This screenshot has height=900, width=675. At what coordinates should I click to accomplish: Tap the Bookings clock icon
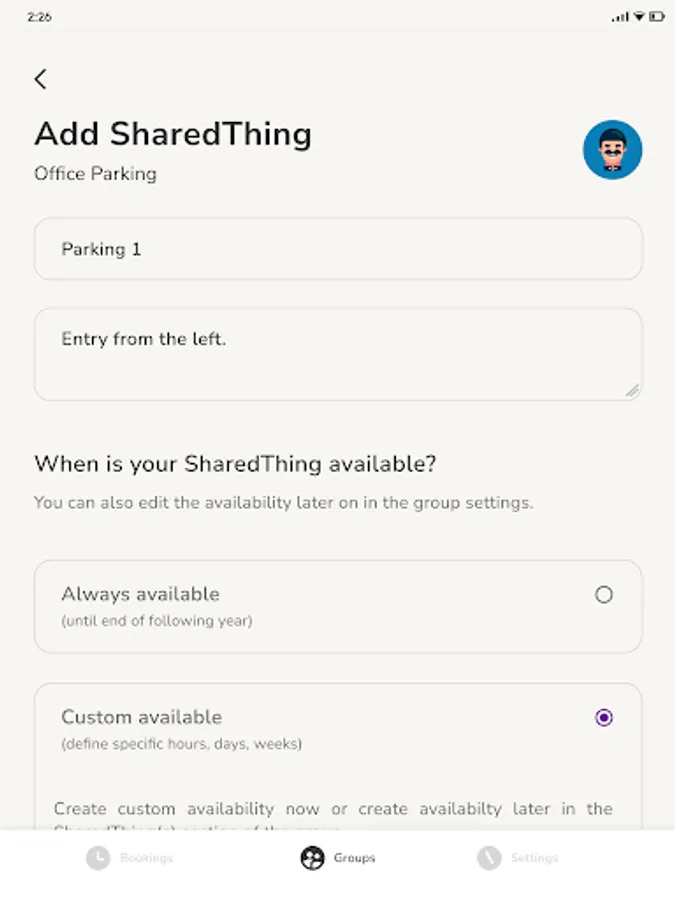(97, 858)
